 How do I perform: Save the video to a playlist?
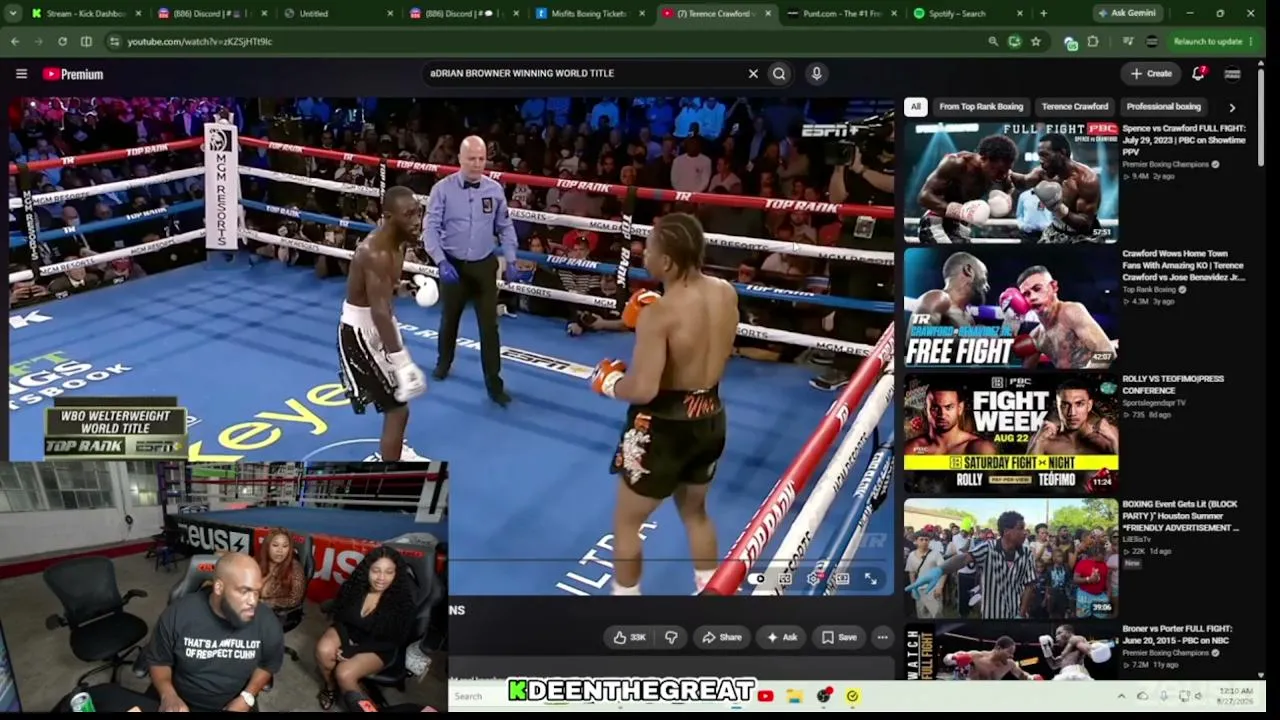coord(840,637)
